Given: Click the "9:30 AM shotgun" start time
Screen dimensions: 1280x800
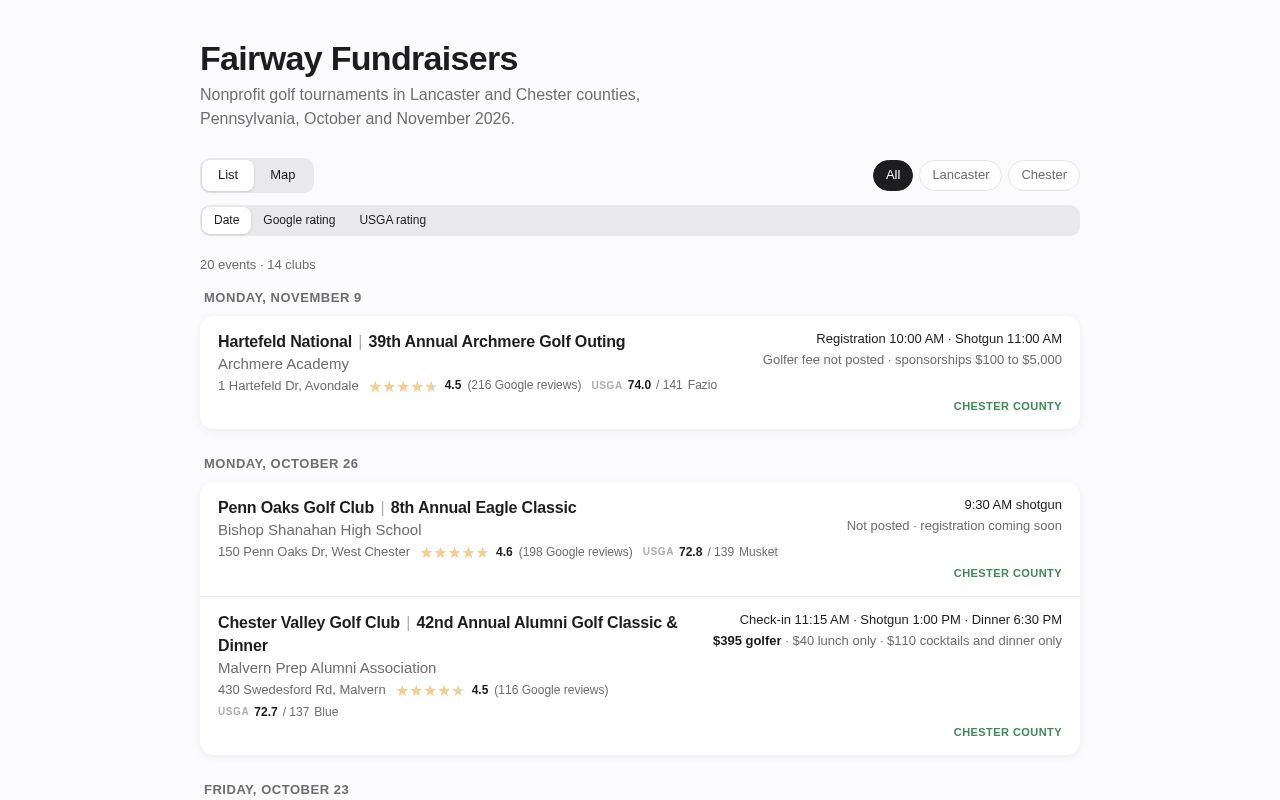Looking at the screenshot, I should (x=1013, y=505).
